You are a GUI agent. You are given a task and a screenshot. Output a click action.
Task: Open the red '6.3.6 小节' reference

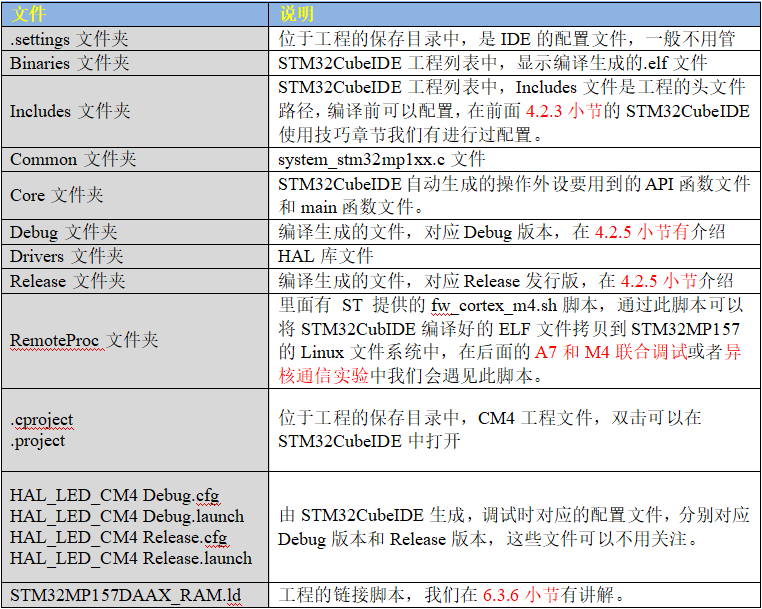click(x=521, y=595)
